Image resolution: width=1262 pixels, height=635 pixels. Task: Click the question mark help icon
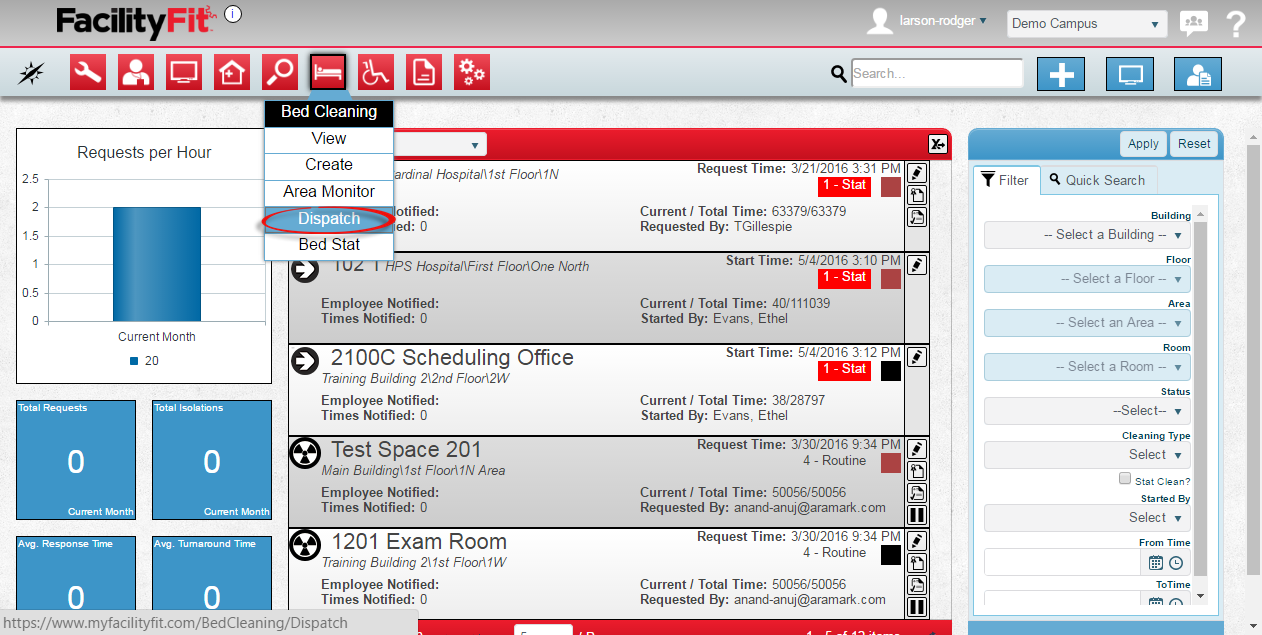(x=1236, y=23)
